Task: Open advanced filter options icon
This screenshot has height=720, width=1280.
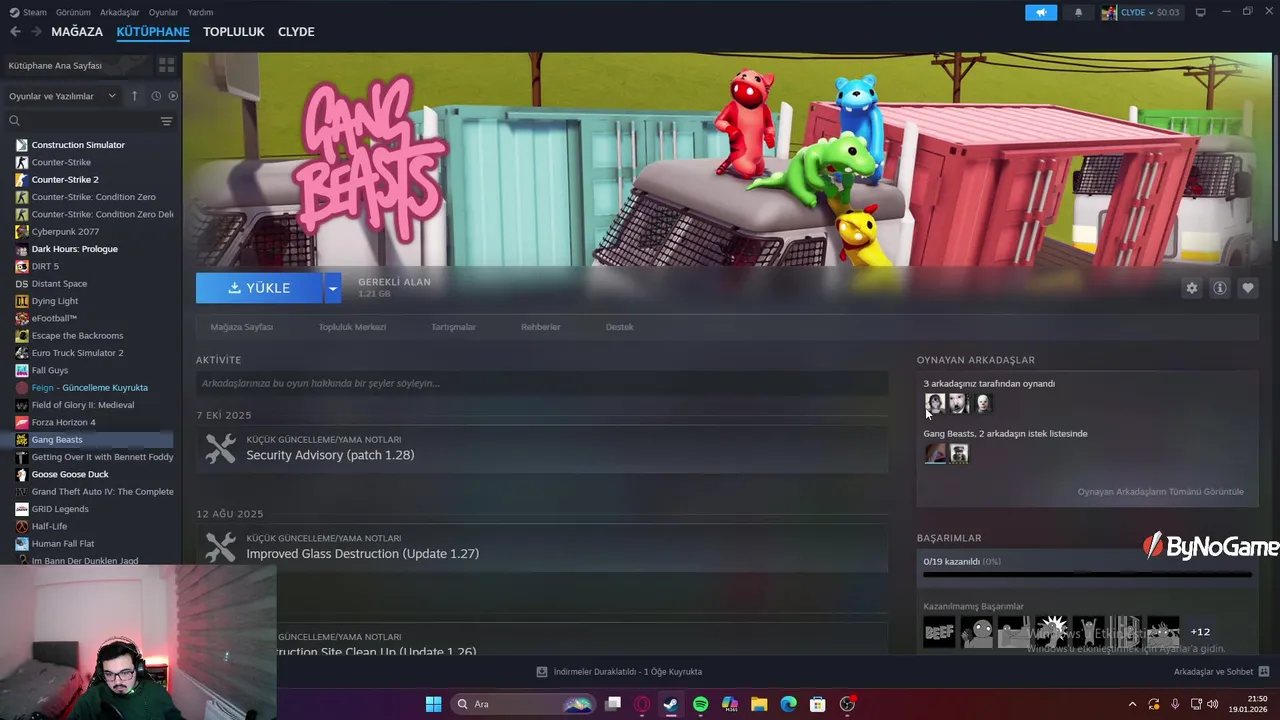Action: click(x=166, y=121)
